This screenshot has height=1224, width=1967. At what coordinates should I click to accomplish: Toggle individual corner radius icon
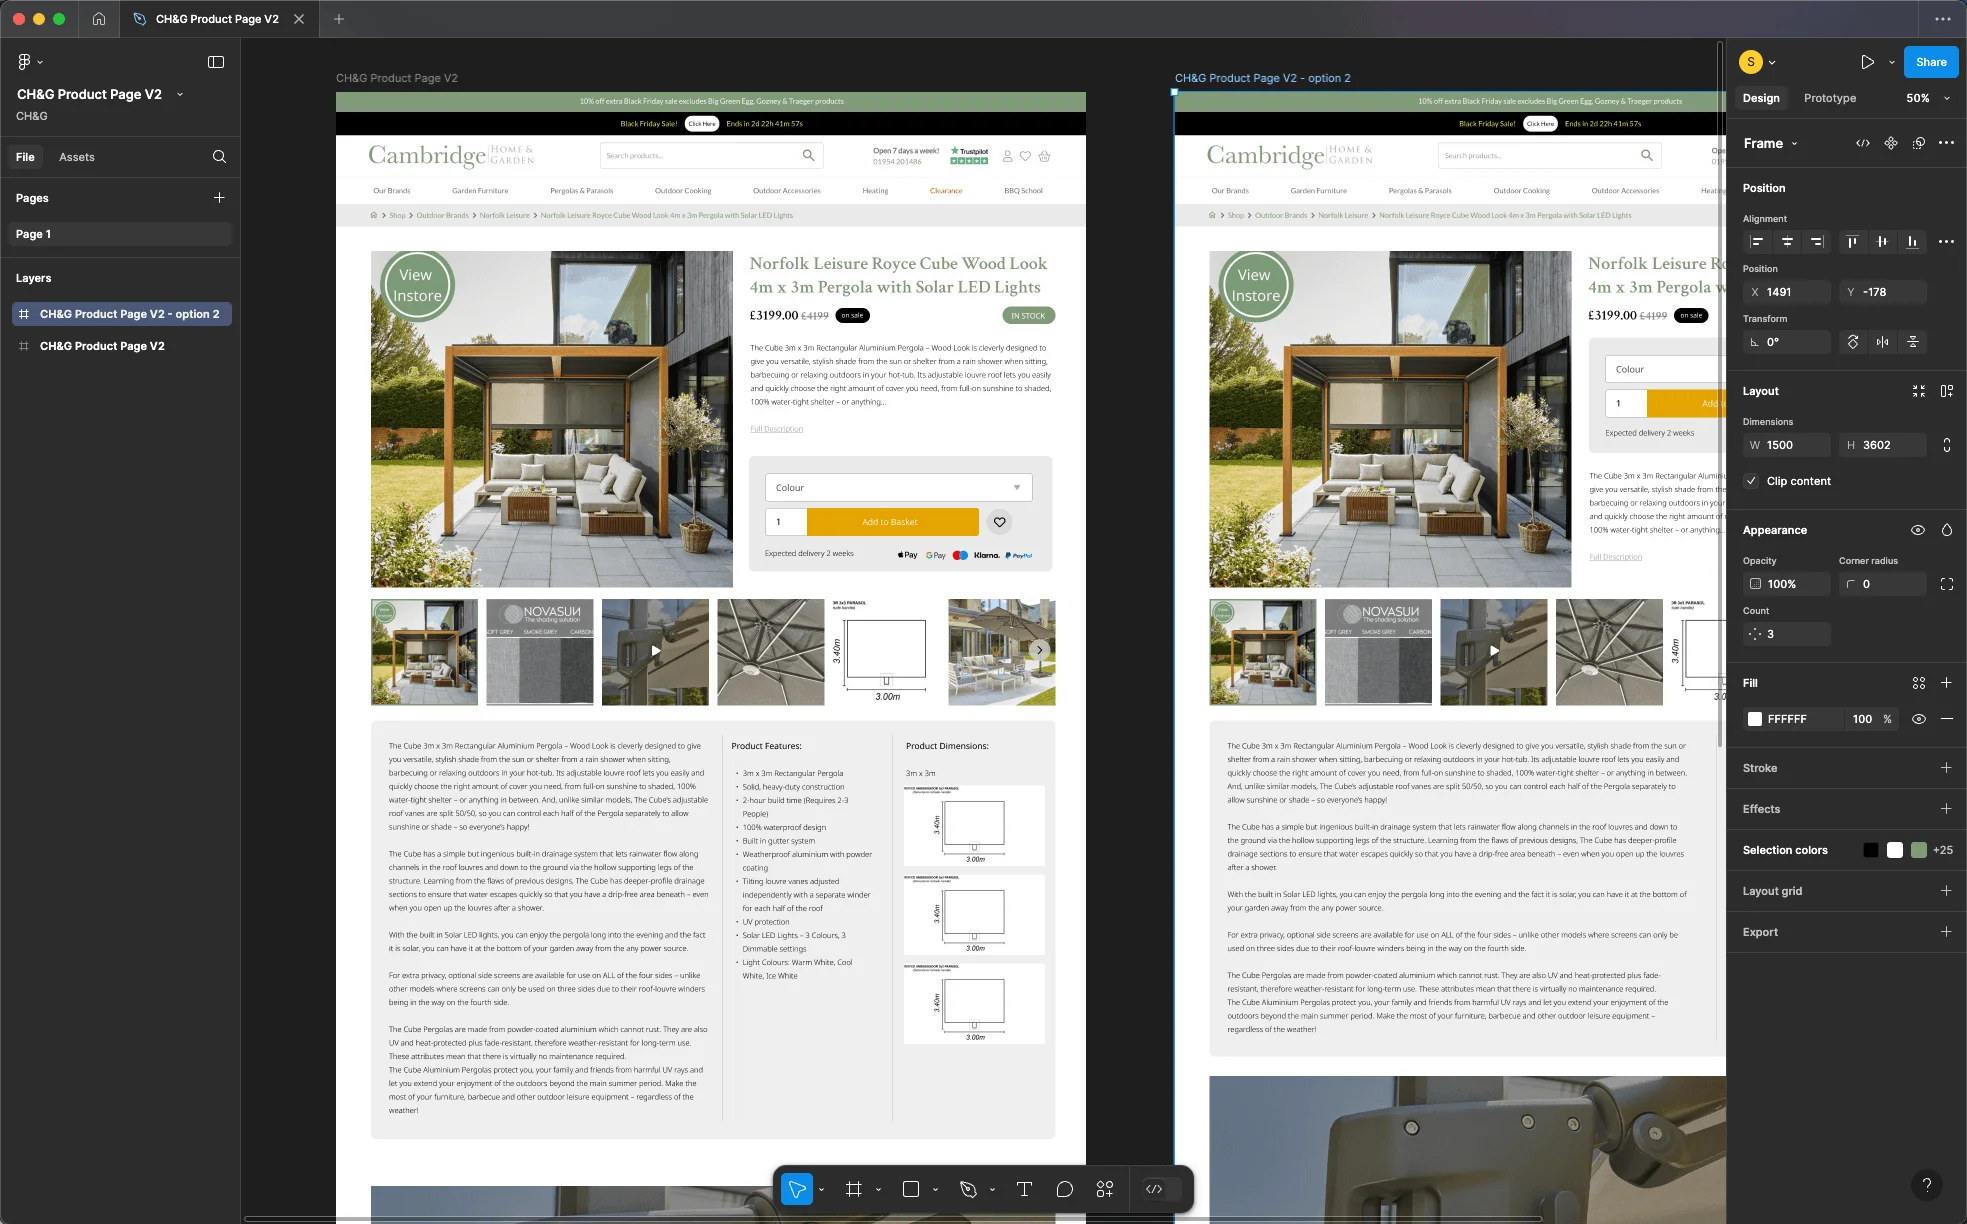1946,584
